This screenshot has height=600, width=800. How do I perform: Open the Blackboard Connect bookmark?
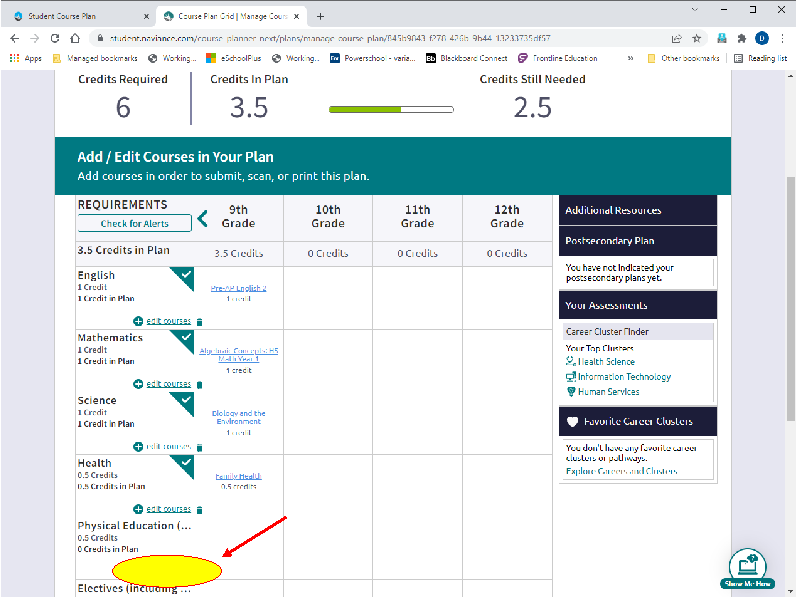click(x=467, y=58)
